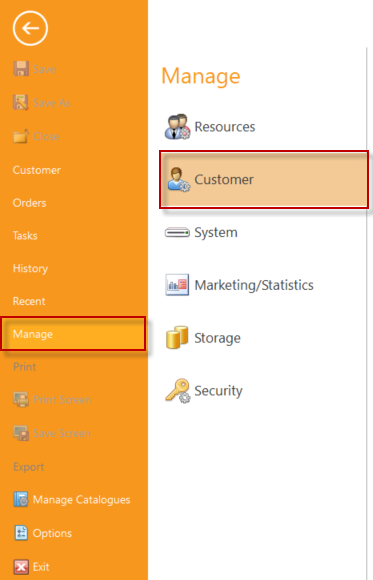Viewport: 373px width, 580px height.
Task: Click the Manage Catalogues icon
Action: click(21, 499)
